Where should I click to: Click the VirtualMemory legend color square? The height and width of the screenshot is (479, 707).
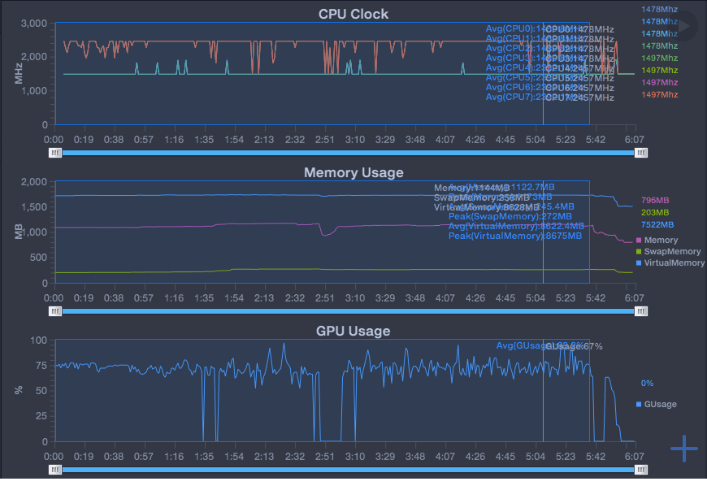click(x=639, y=263)
